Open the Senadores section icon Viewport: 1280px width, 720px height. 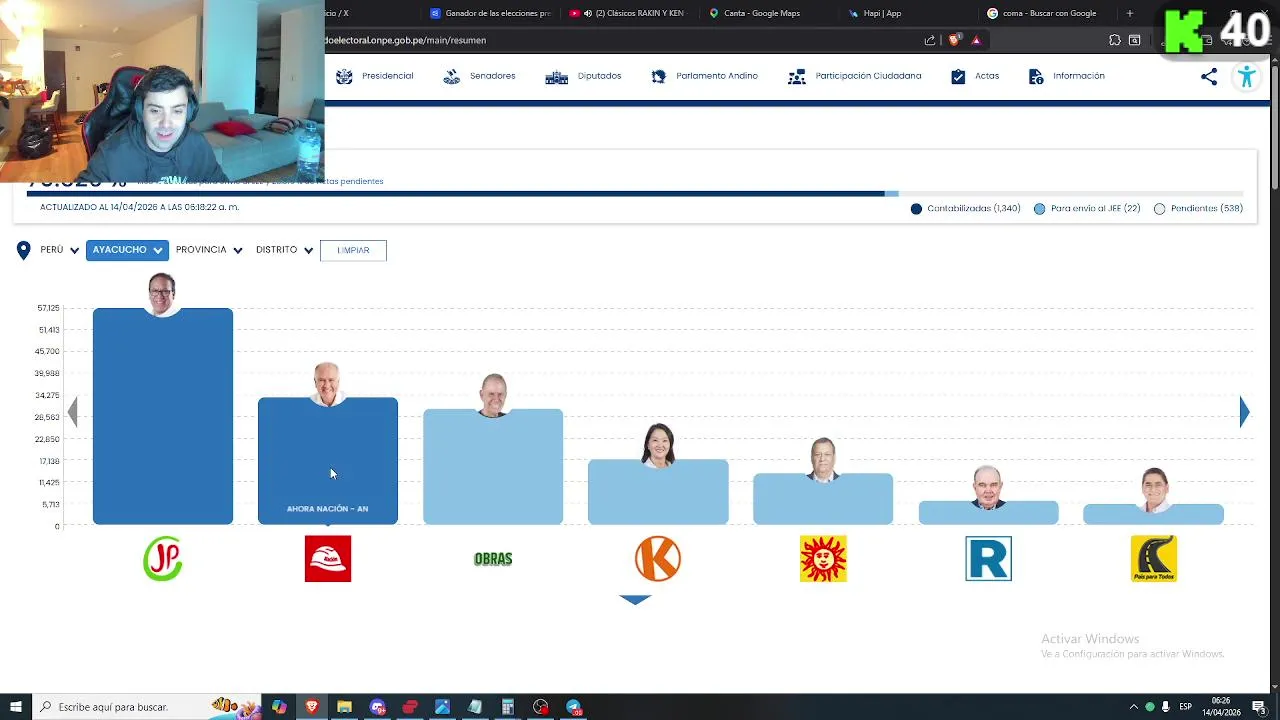click(x=452, y=76)
